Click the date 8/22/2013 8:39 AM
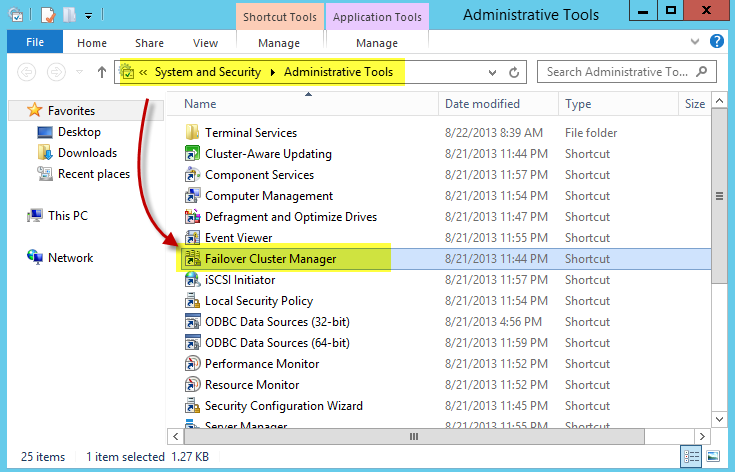 point(494,133)
